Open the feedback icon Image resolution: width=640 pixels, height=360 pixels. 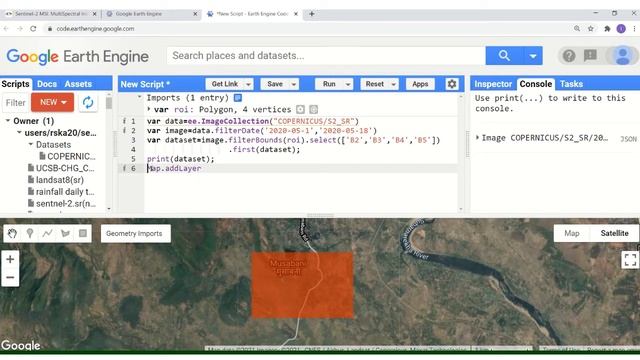[590, 56]
